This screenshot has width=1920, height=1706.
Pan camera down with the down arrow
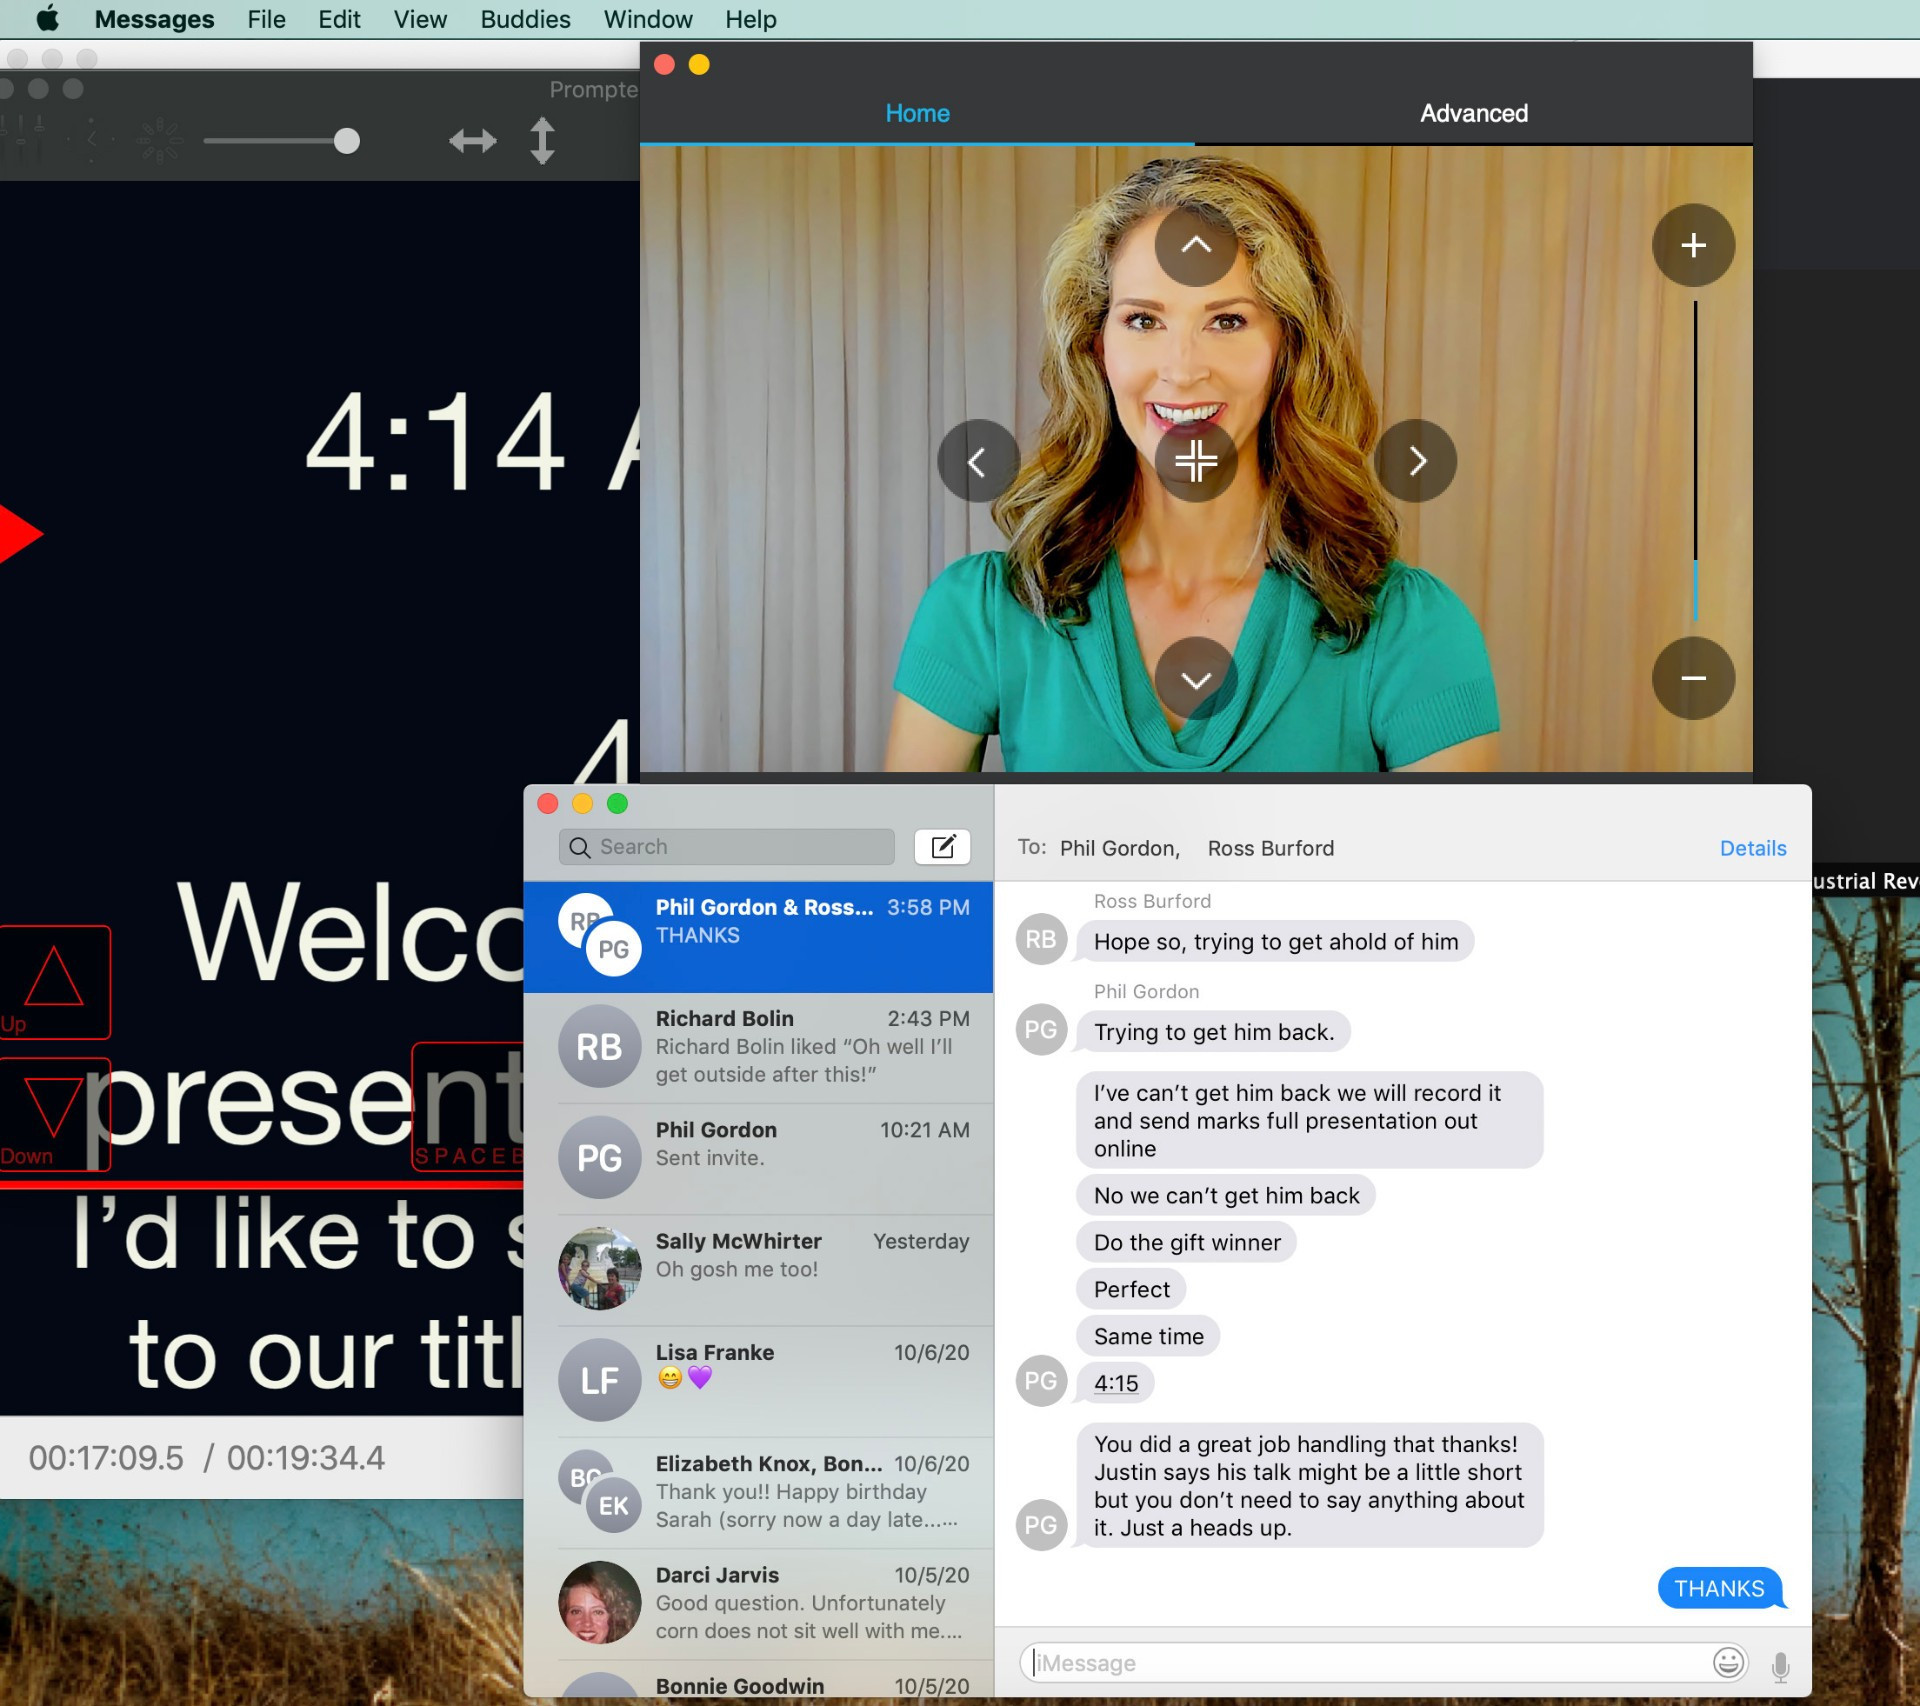coord(1195,679)
